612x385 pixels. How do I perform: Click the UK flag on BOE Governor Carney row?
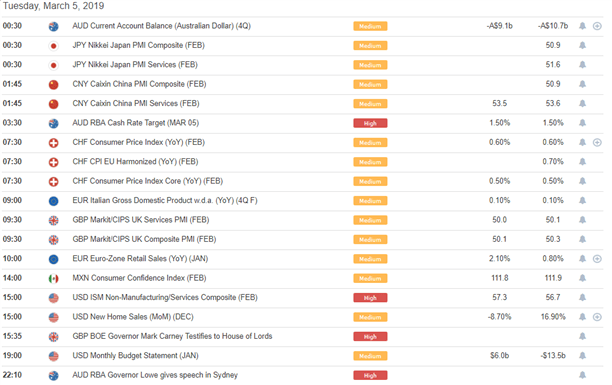click(x=53, y=337)
